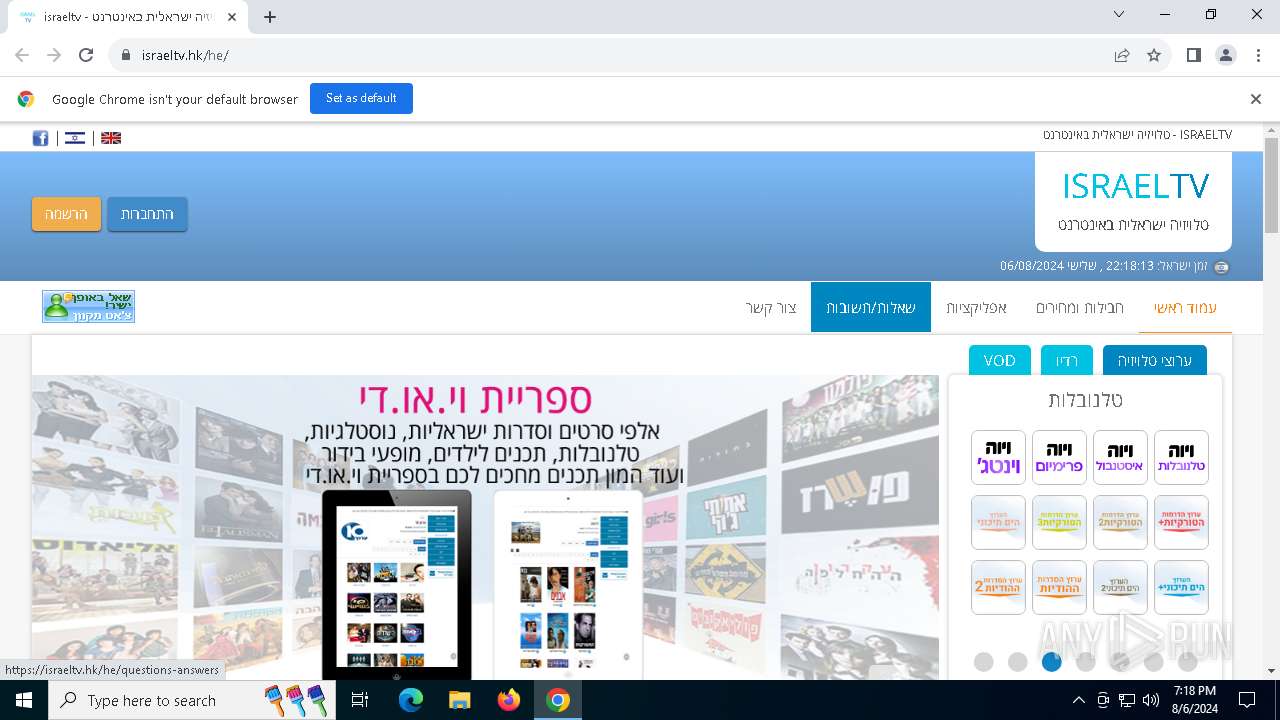
Task: Open Chrome three-dot menu
Action: (x=1258, y=55)
